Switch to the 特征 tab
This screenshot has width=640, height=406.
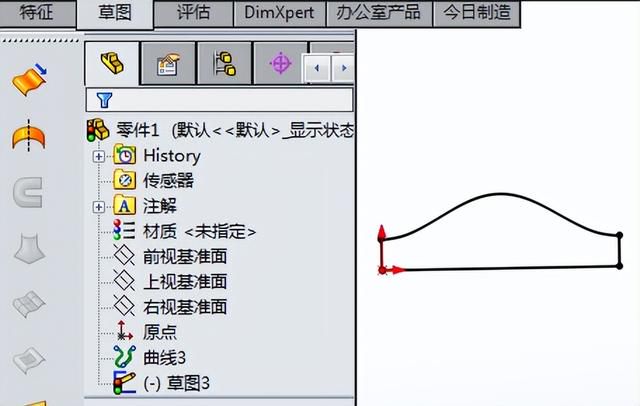37,13
